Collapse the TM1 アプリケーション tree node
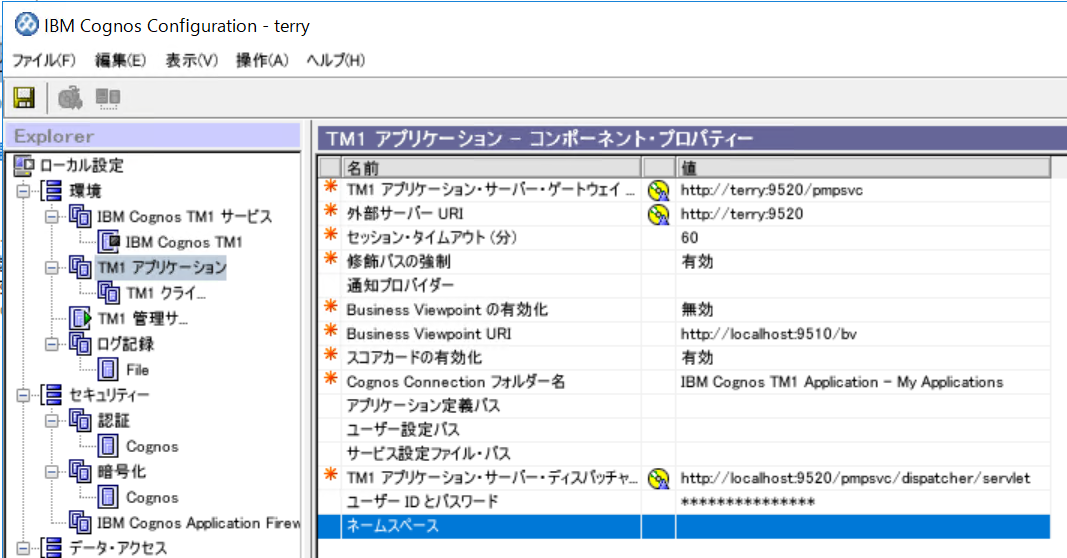This screenshot has width=1067, height=558. (x=52, y=268)
